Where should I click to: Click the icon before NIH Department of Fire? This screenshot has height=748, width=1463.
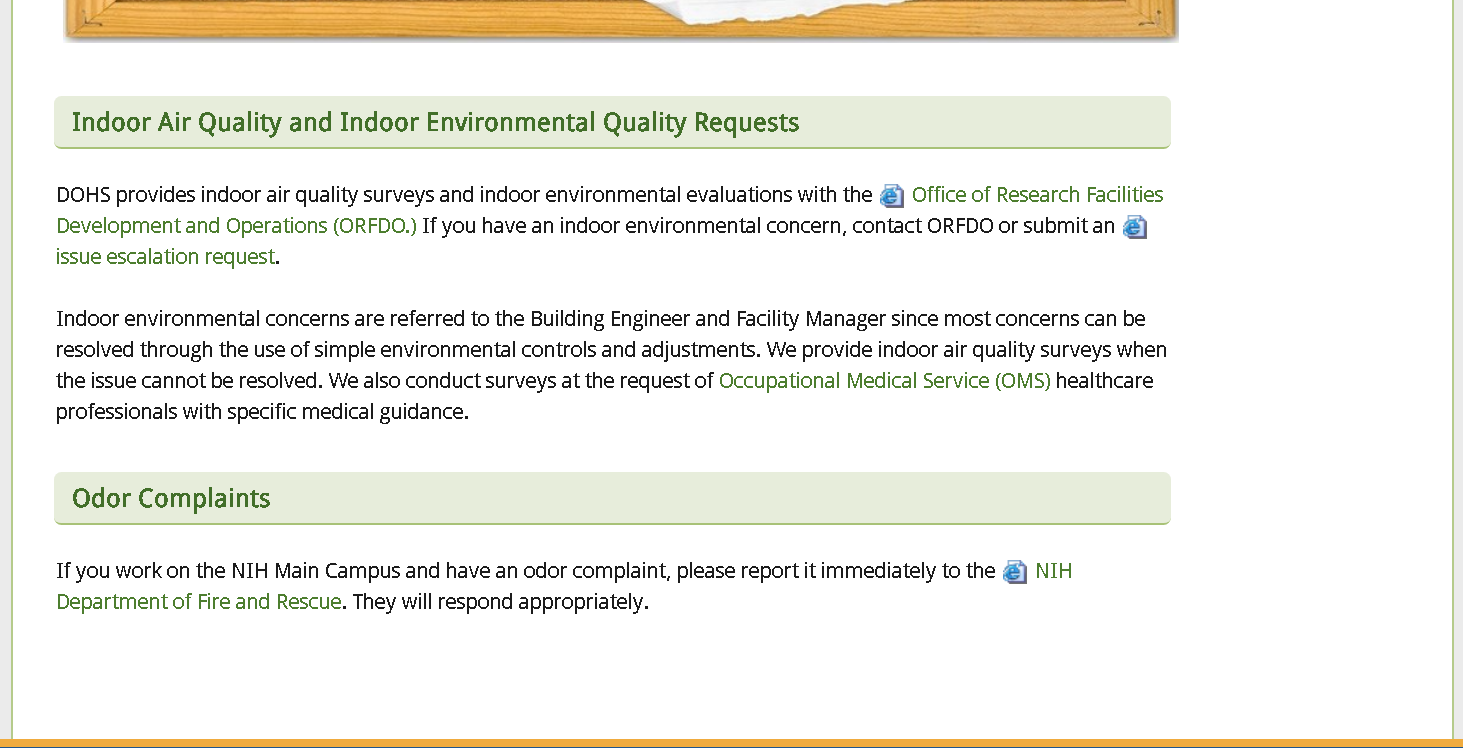click(x=1014, y=572)
